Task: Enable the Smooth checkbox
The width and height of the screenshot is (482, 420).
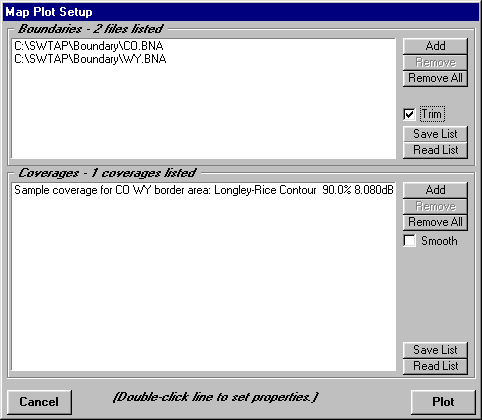Action: 409,241
